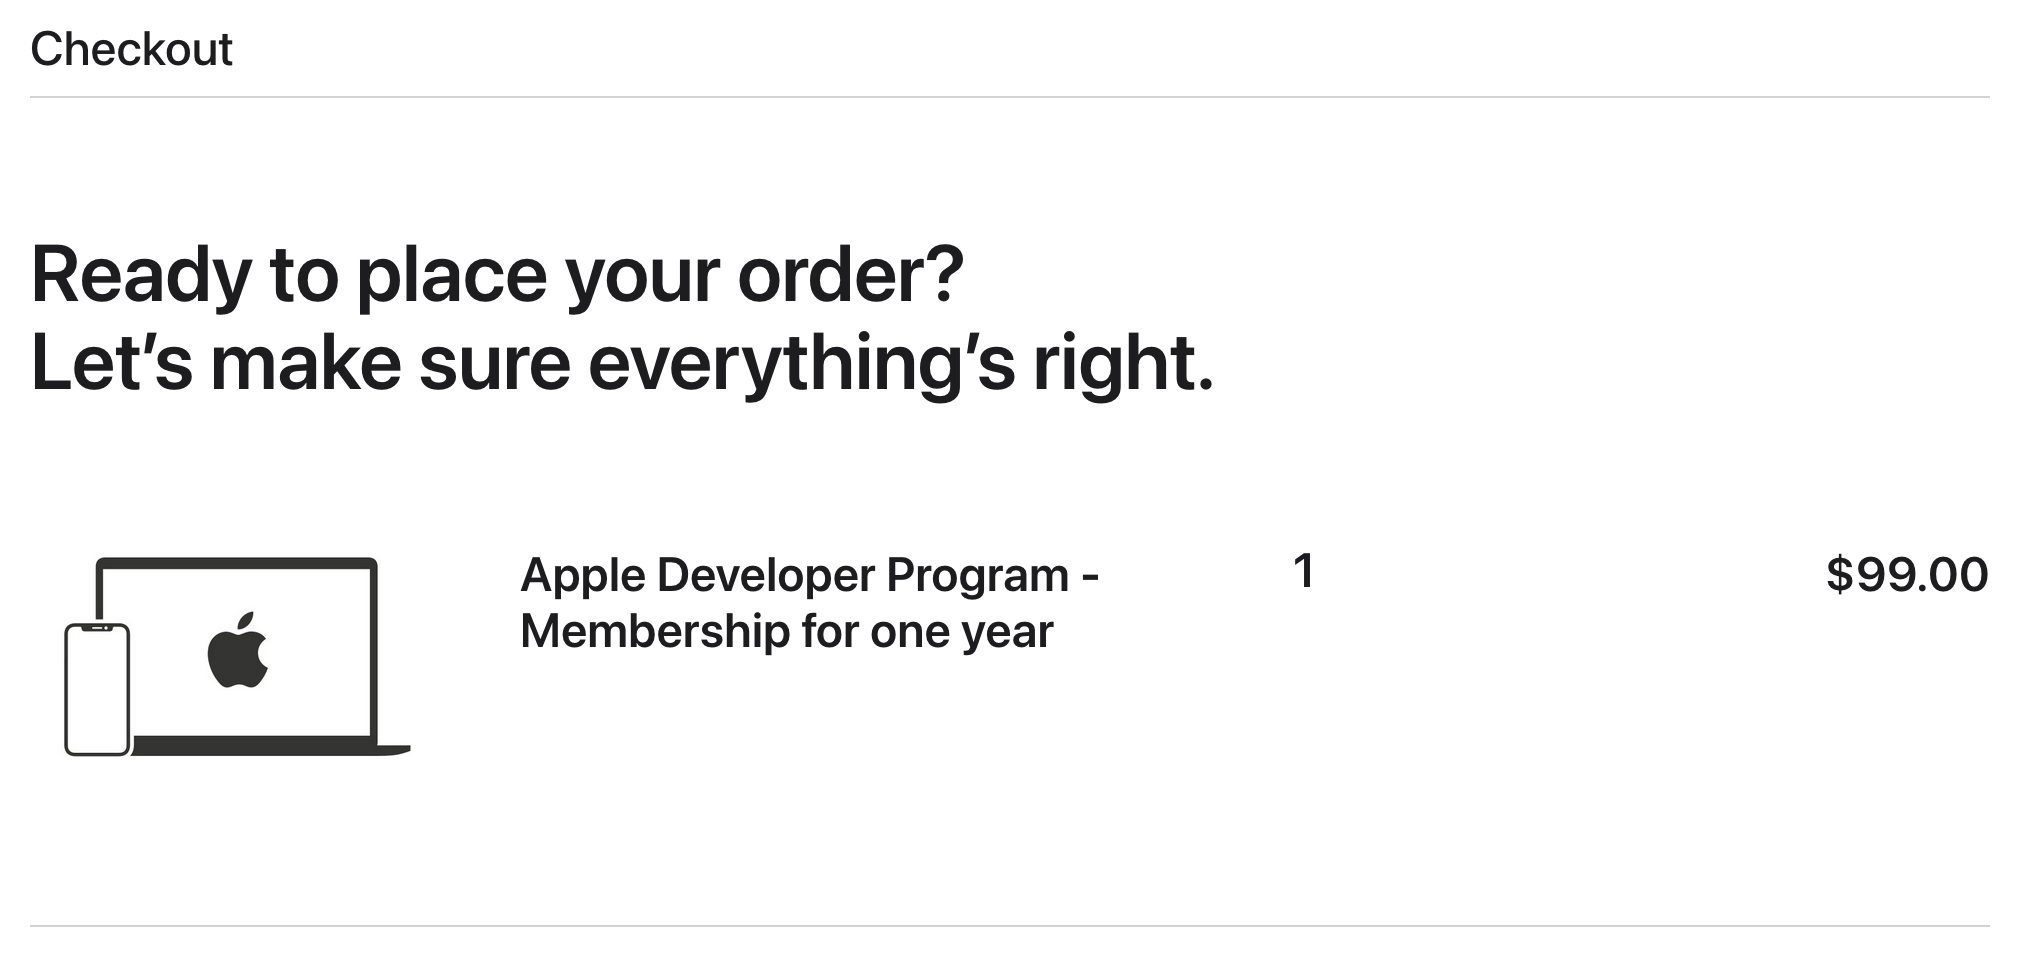Click the dollar sign in the price
The image size is (2026, 966).
(x=1839, y=575)
